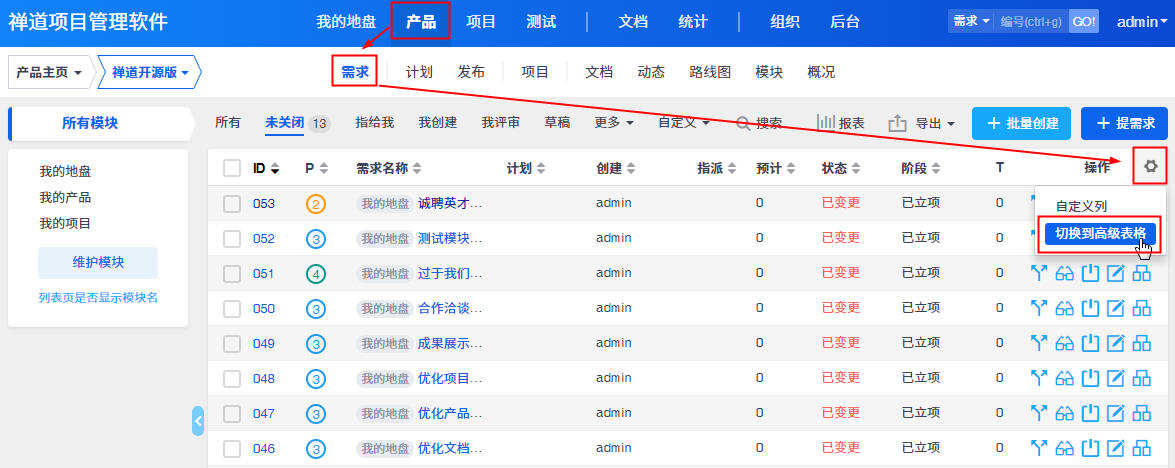1175x468 pixels.
Task: Click the 维护模块 button
Action: [98, 263]
